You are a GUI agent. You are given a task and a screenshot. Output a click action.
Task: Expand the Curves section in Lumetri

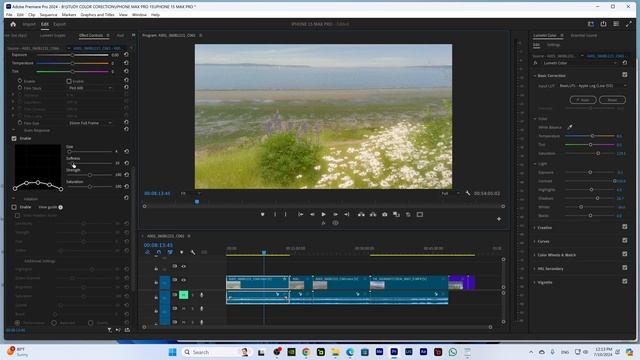[535, 241]
